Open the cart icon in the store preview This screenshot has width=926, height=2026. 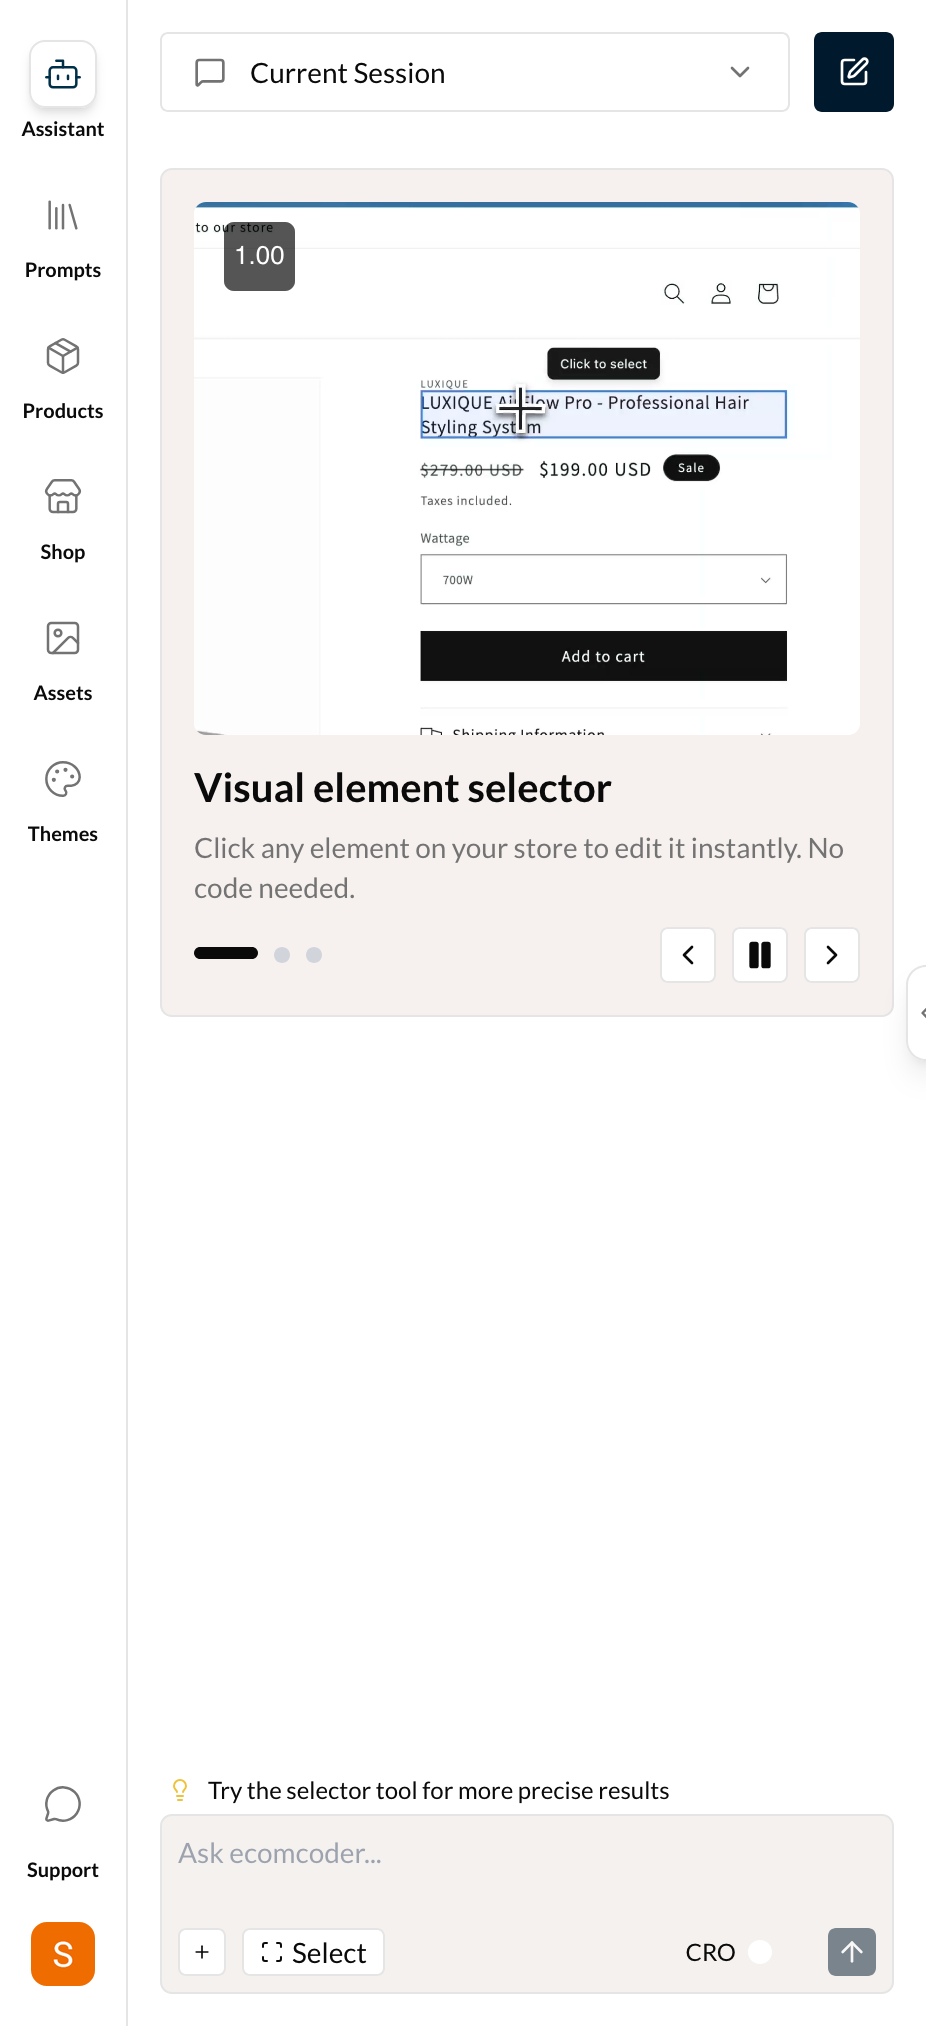pos(767,293)
